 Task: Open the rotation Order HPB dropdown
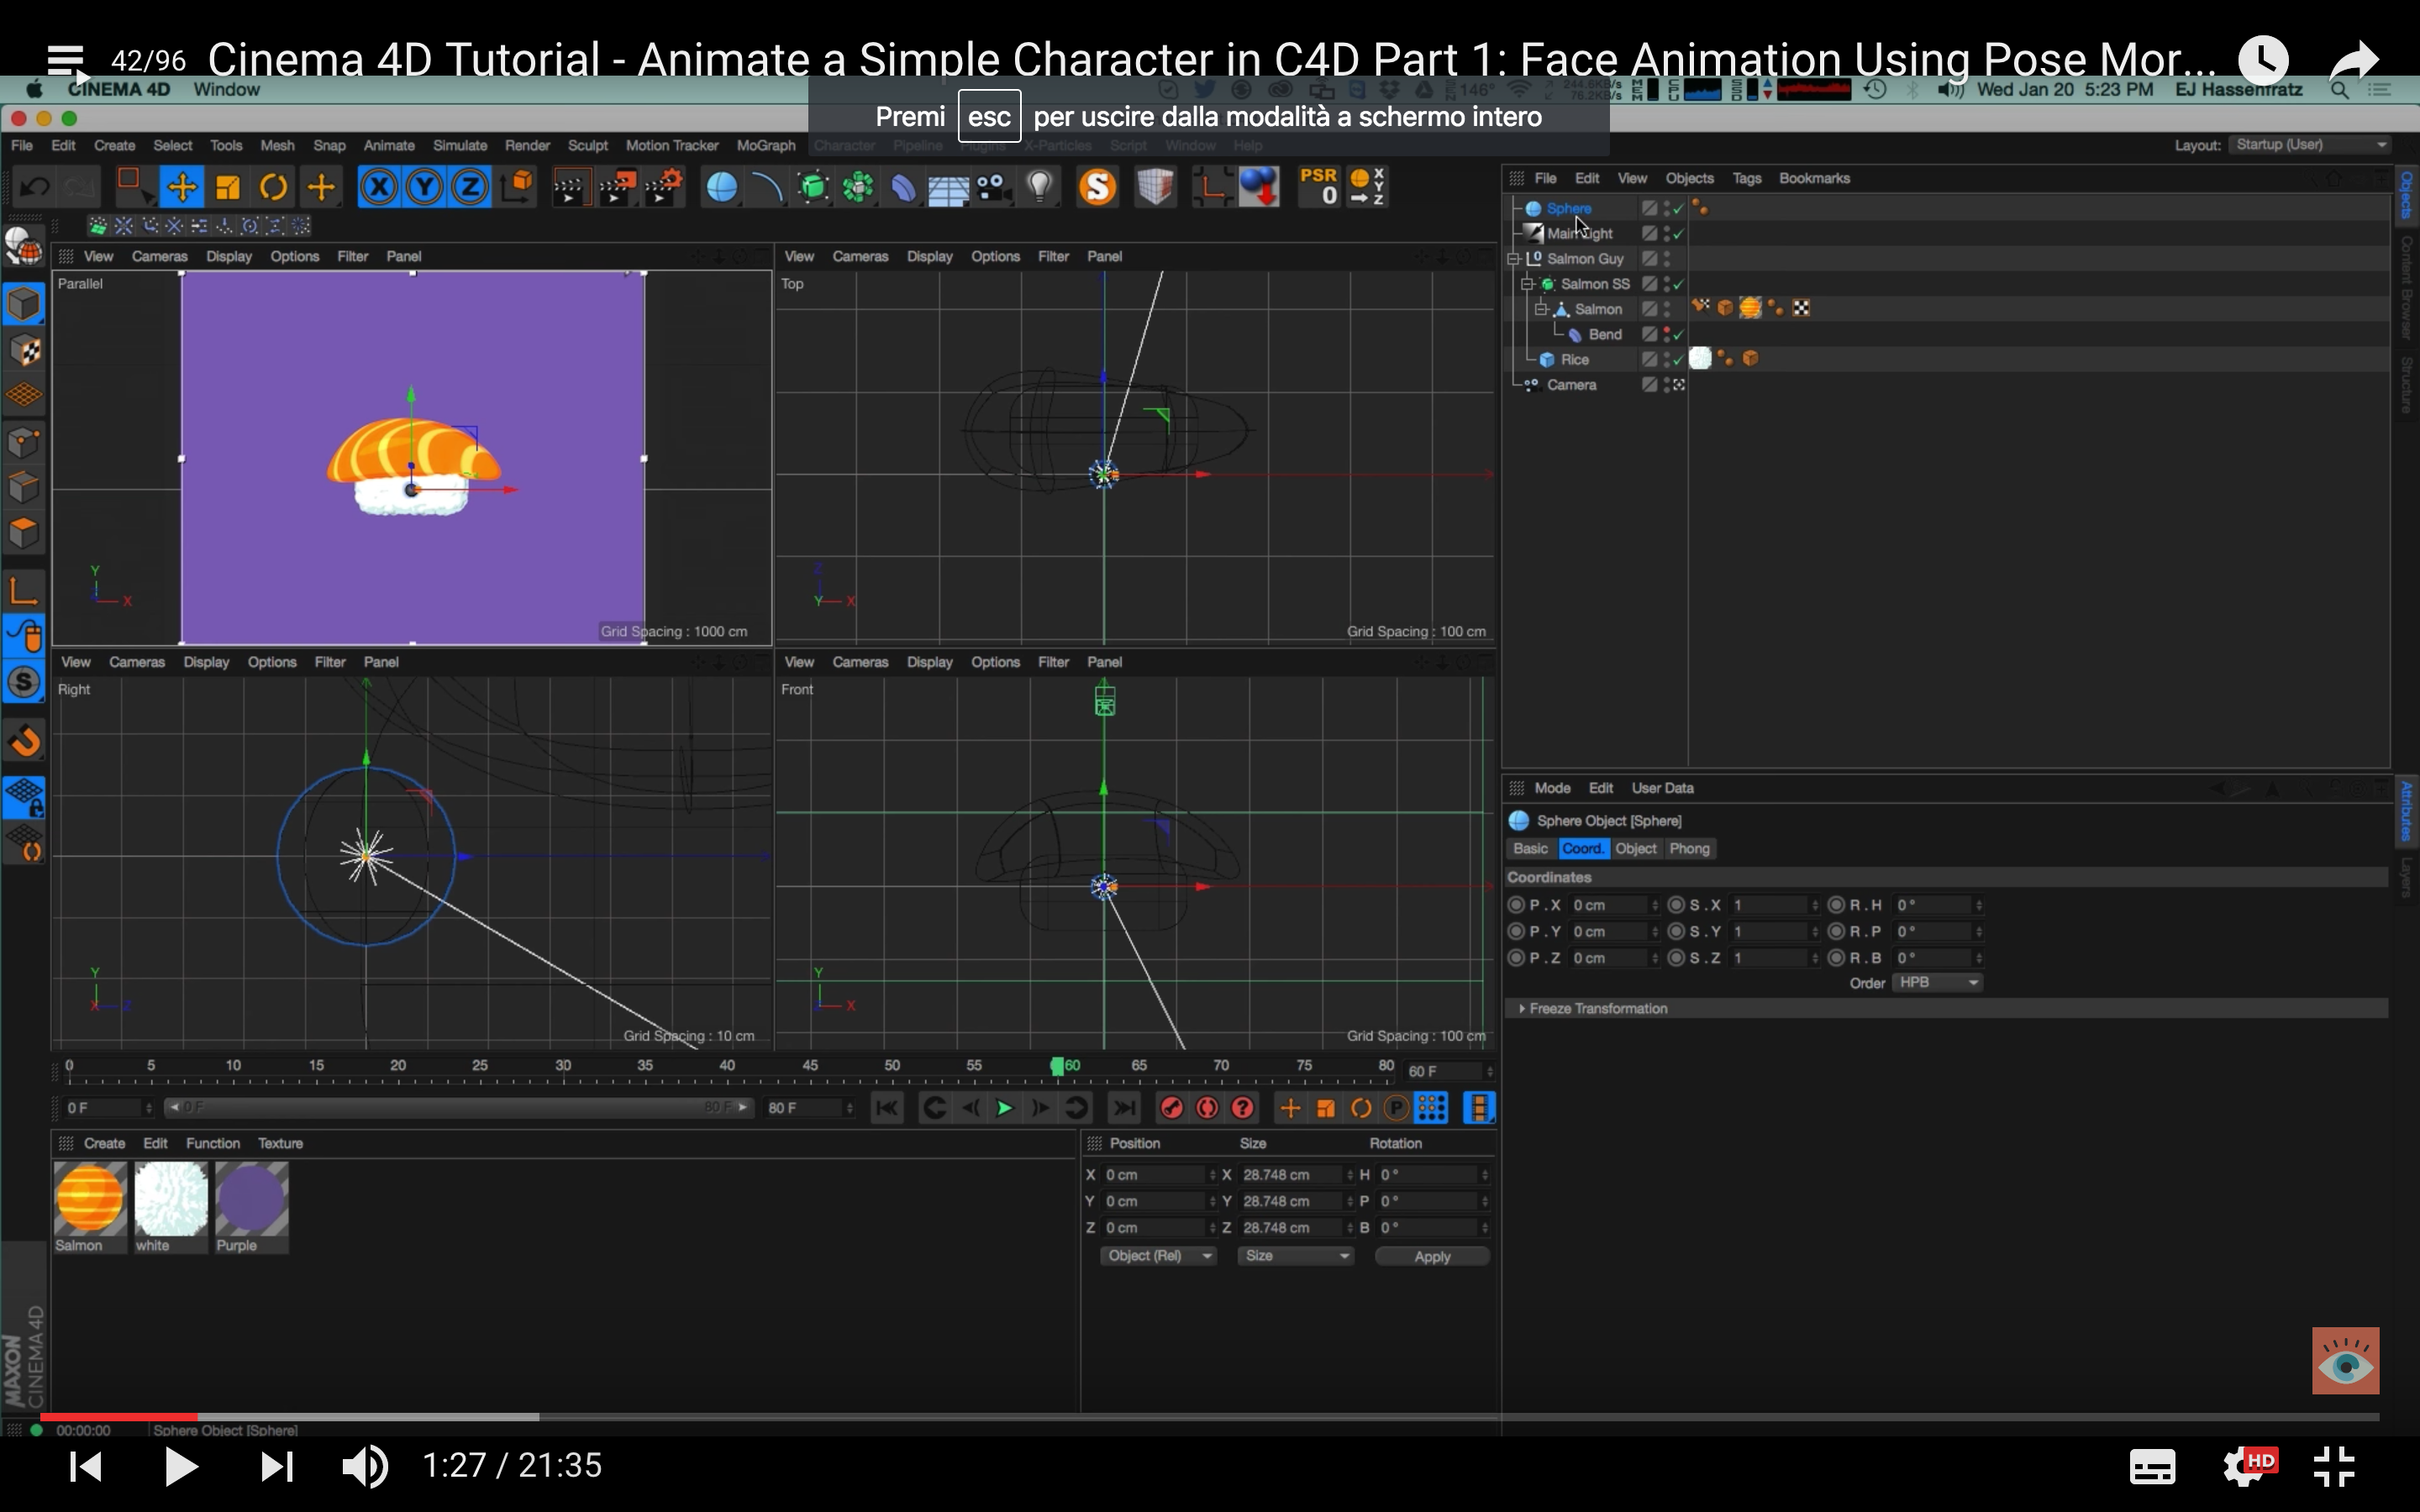1937,983
